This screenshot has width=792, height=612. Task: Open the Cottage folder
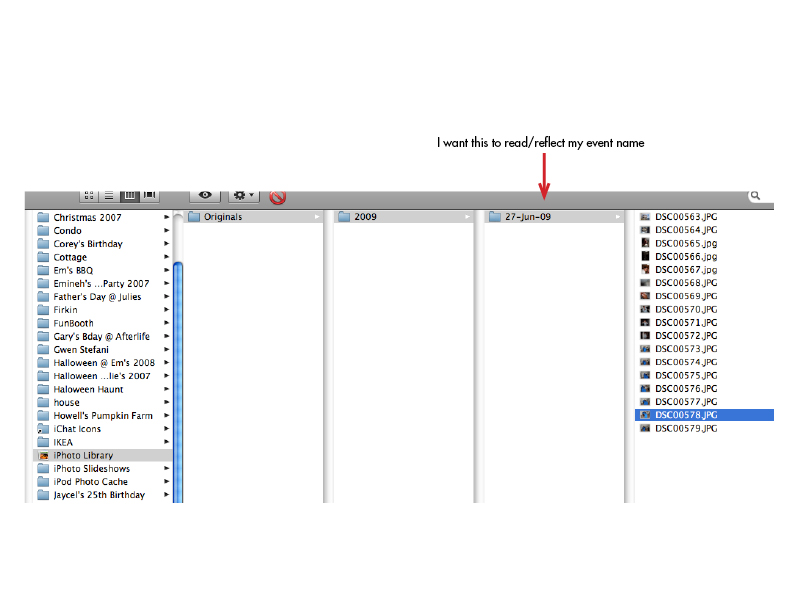[x=103, y=257]
